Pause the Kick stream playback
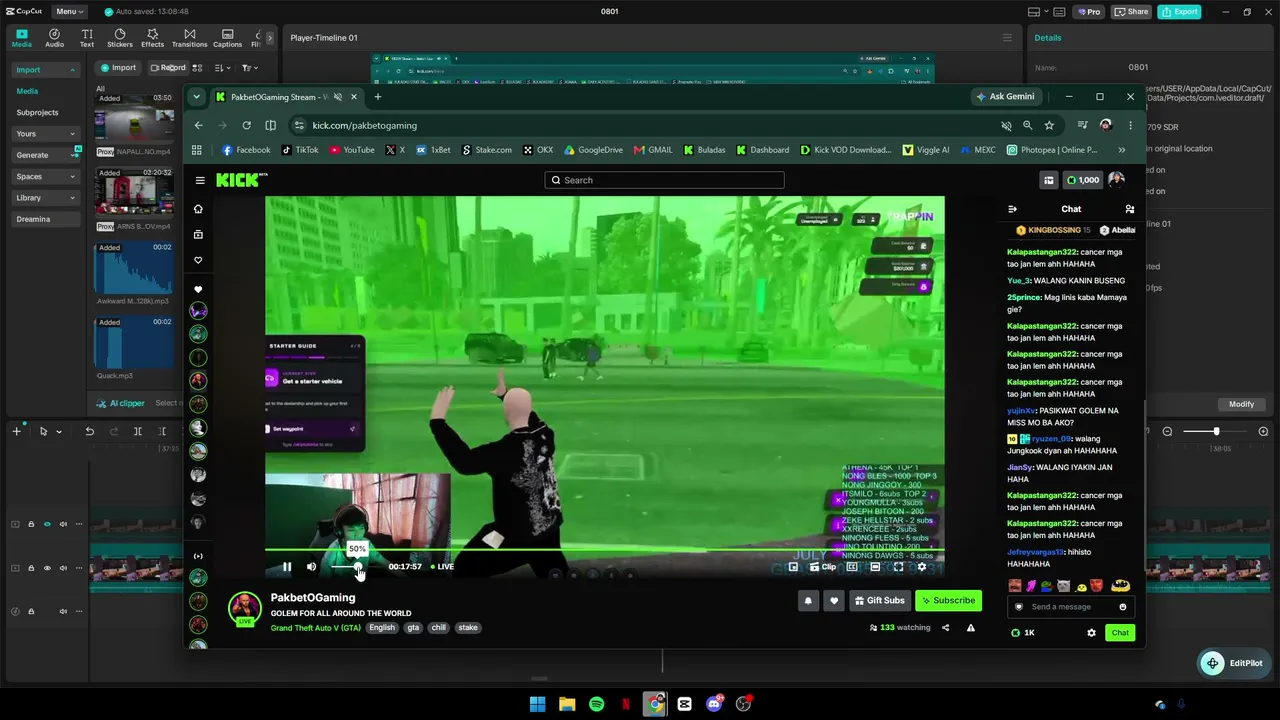Viewport: 1280px width, 720px height. (287, 567)
